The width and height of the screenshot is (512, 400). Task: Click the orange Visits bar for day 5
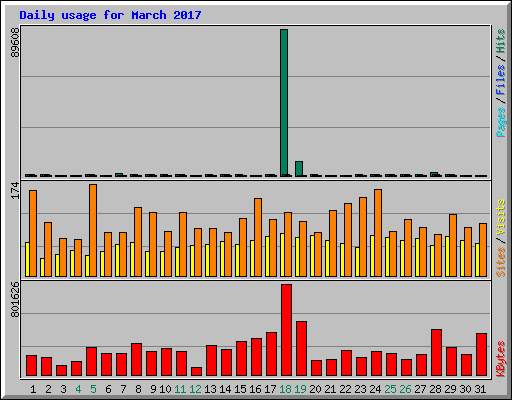coord(93,230)
